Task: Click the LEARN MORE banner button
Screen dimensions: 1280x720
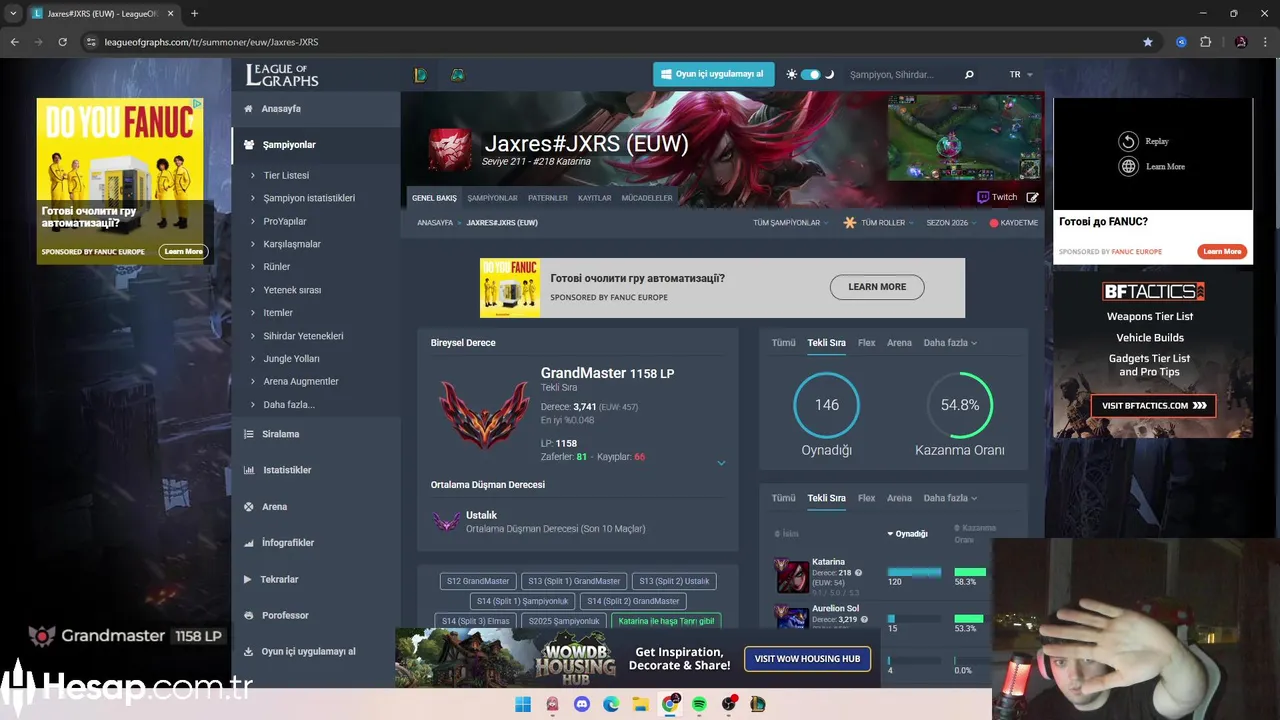Action: [x=877, y=287]
